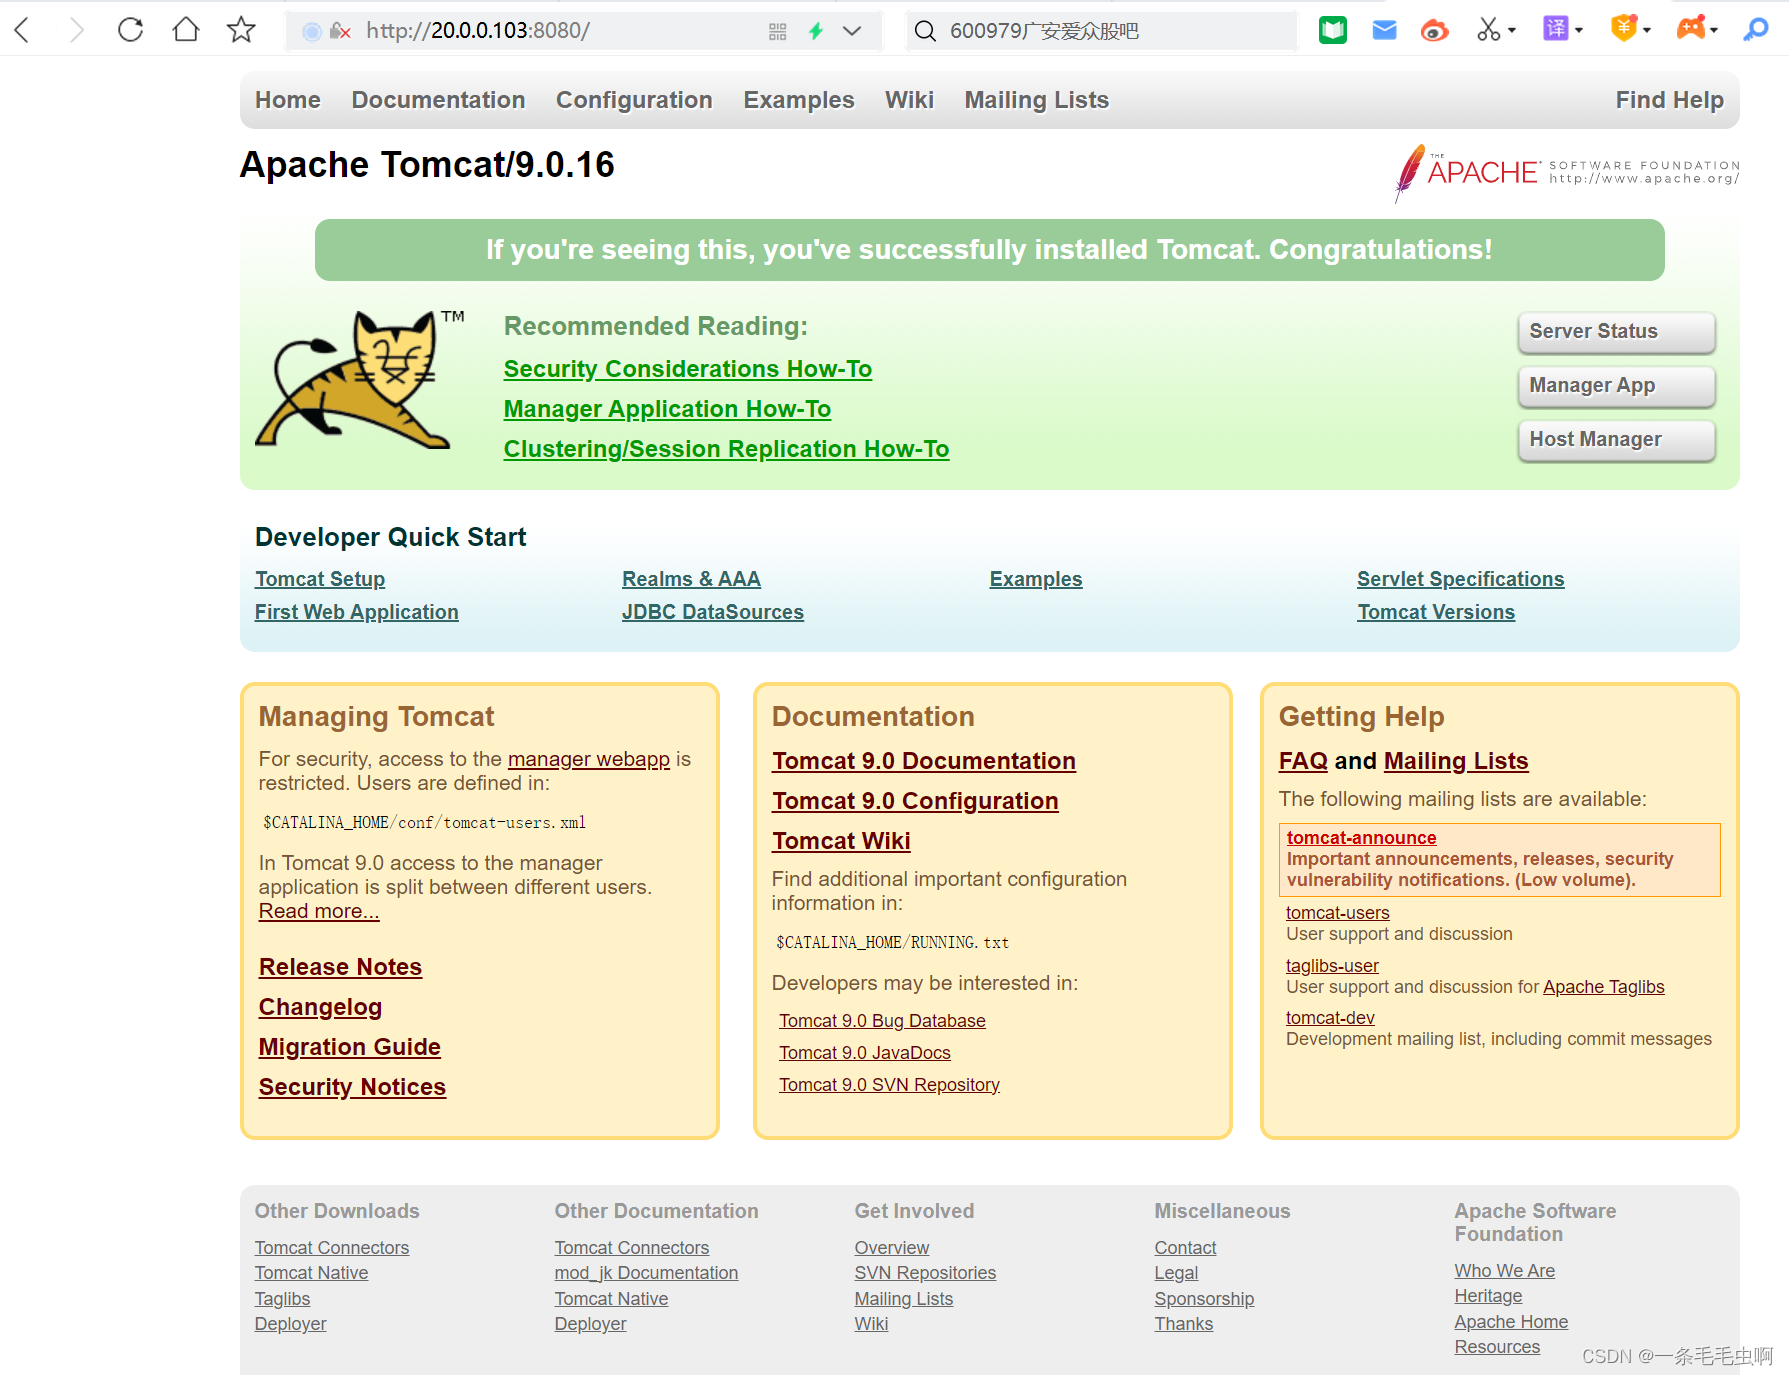
Task: Click the Read more... link
Action: tap(319, 911)
